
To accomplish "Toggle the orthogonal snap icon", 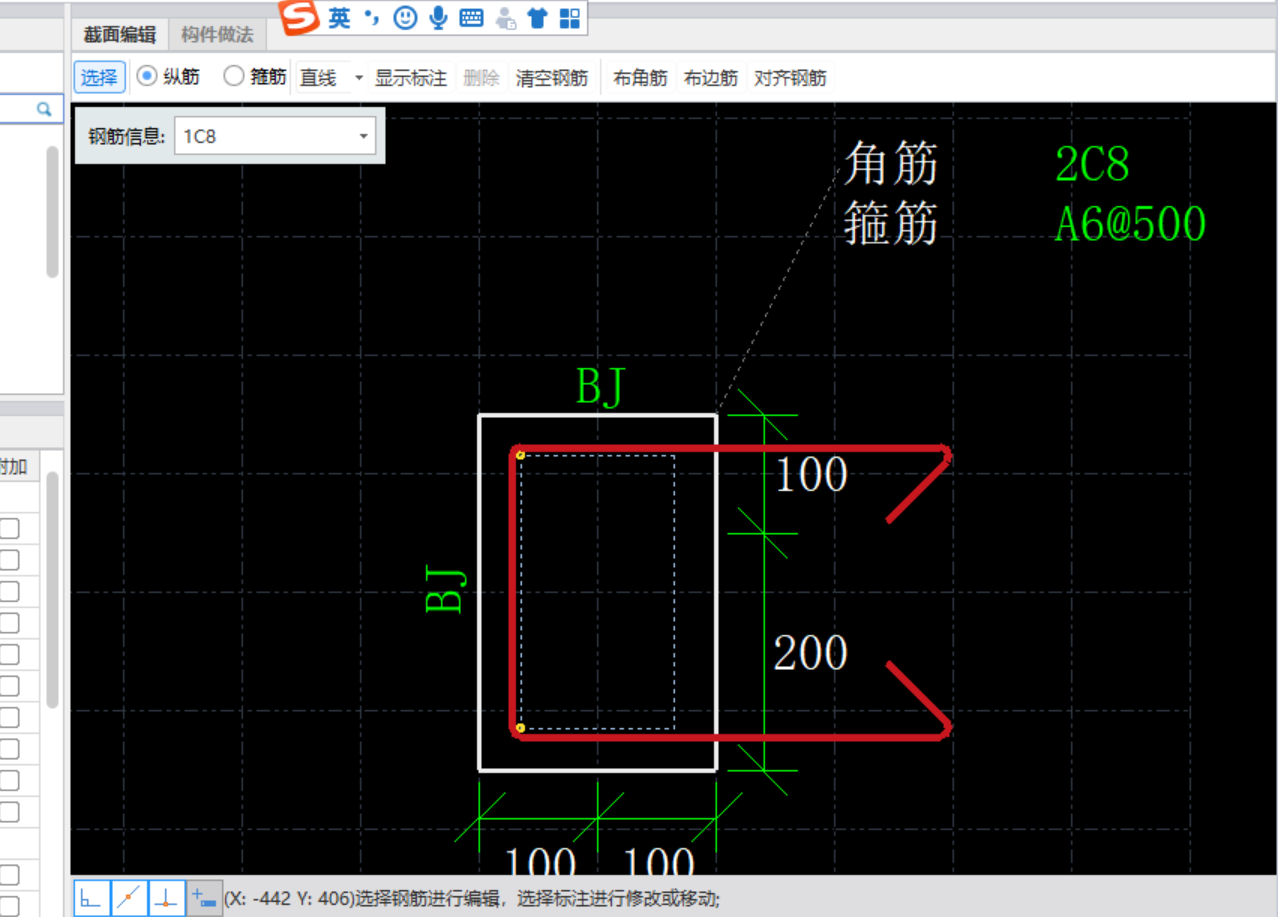I will coord(91,897).
